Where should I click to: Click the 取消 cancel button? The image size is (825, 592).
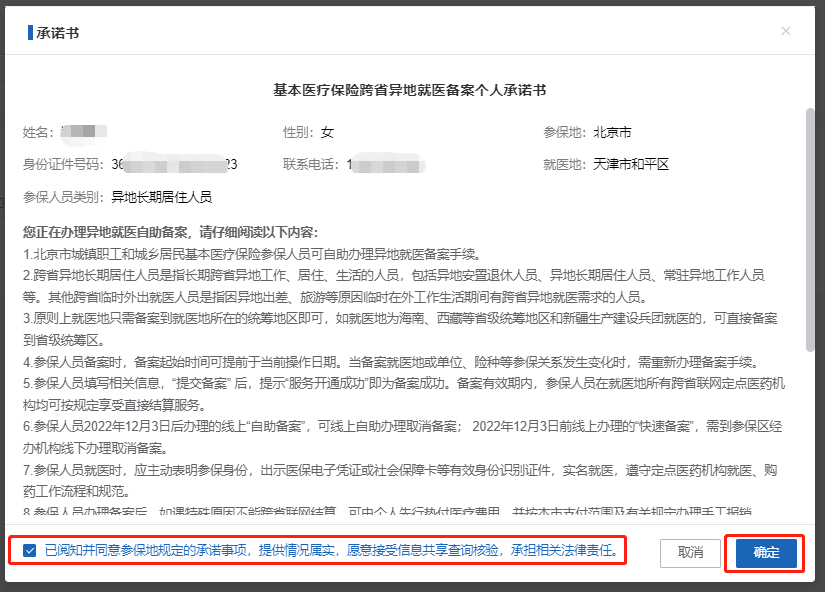pos(690,553)
